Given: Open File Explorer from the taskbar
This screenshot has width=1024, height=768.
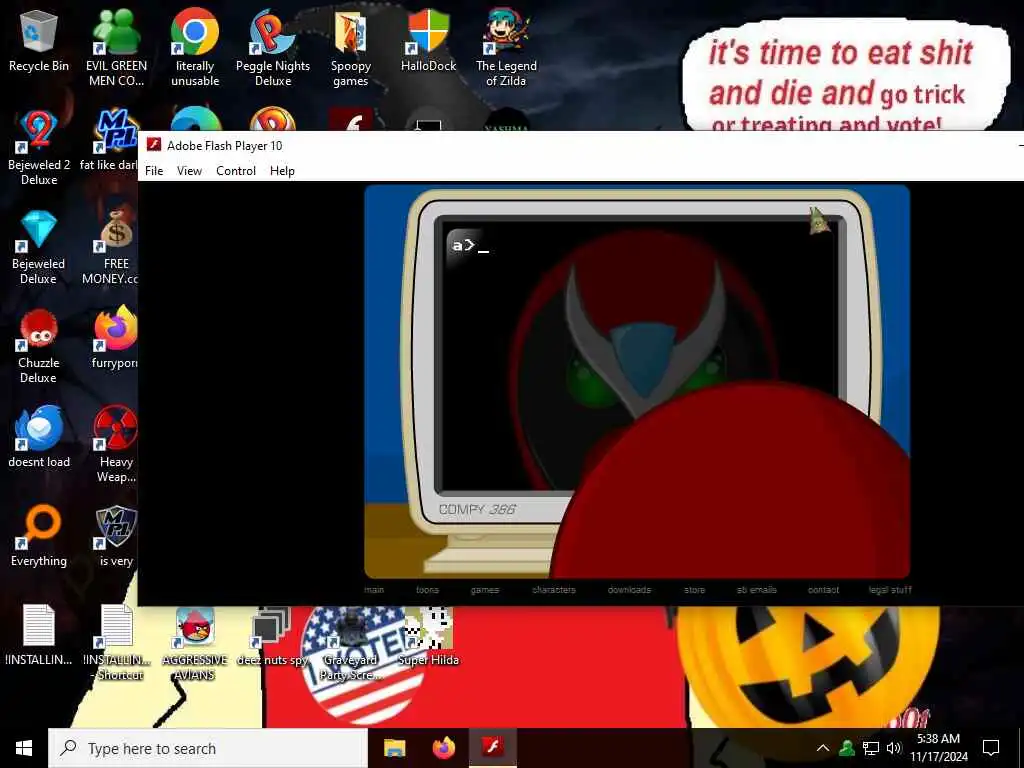Looking at the screenshot, I should click(x=394, y=748).
